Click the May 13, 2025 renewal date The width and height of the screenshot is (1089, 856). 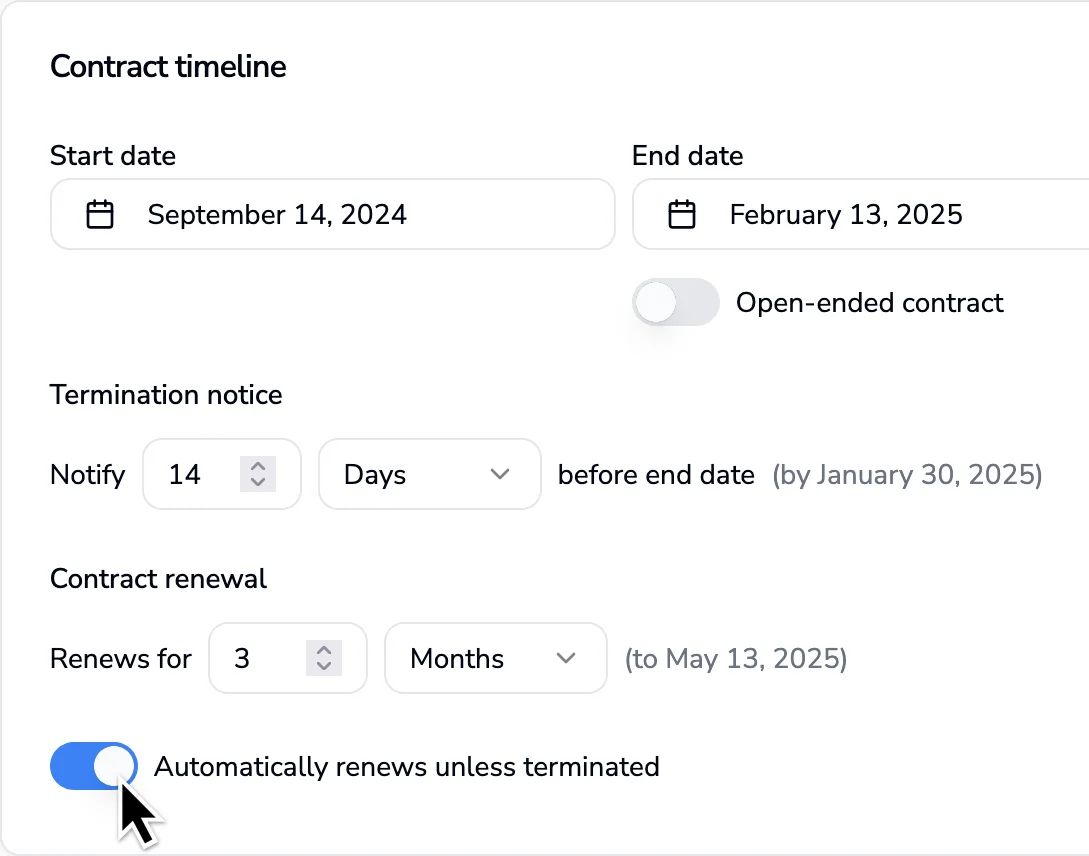pyautogui.click(x=737, y=658)
